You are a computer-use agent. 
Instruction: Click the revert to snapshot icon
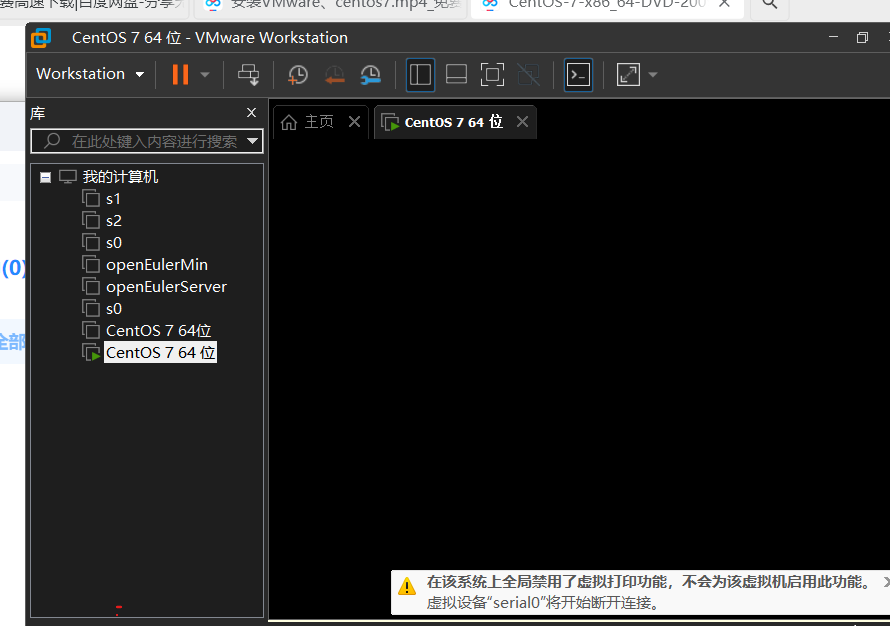334,74
